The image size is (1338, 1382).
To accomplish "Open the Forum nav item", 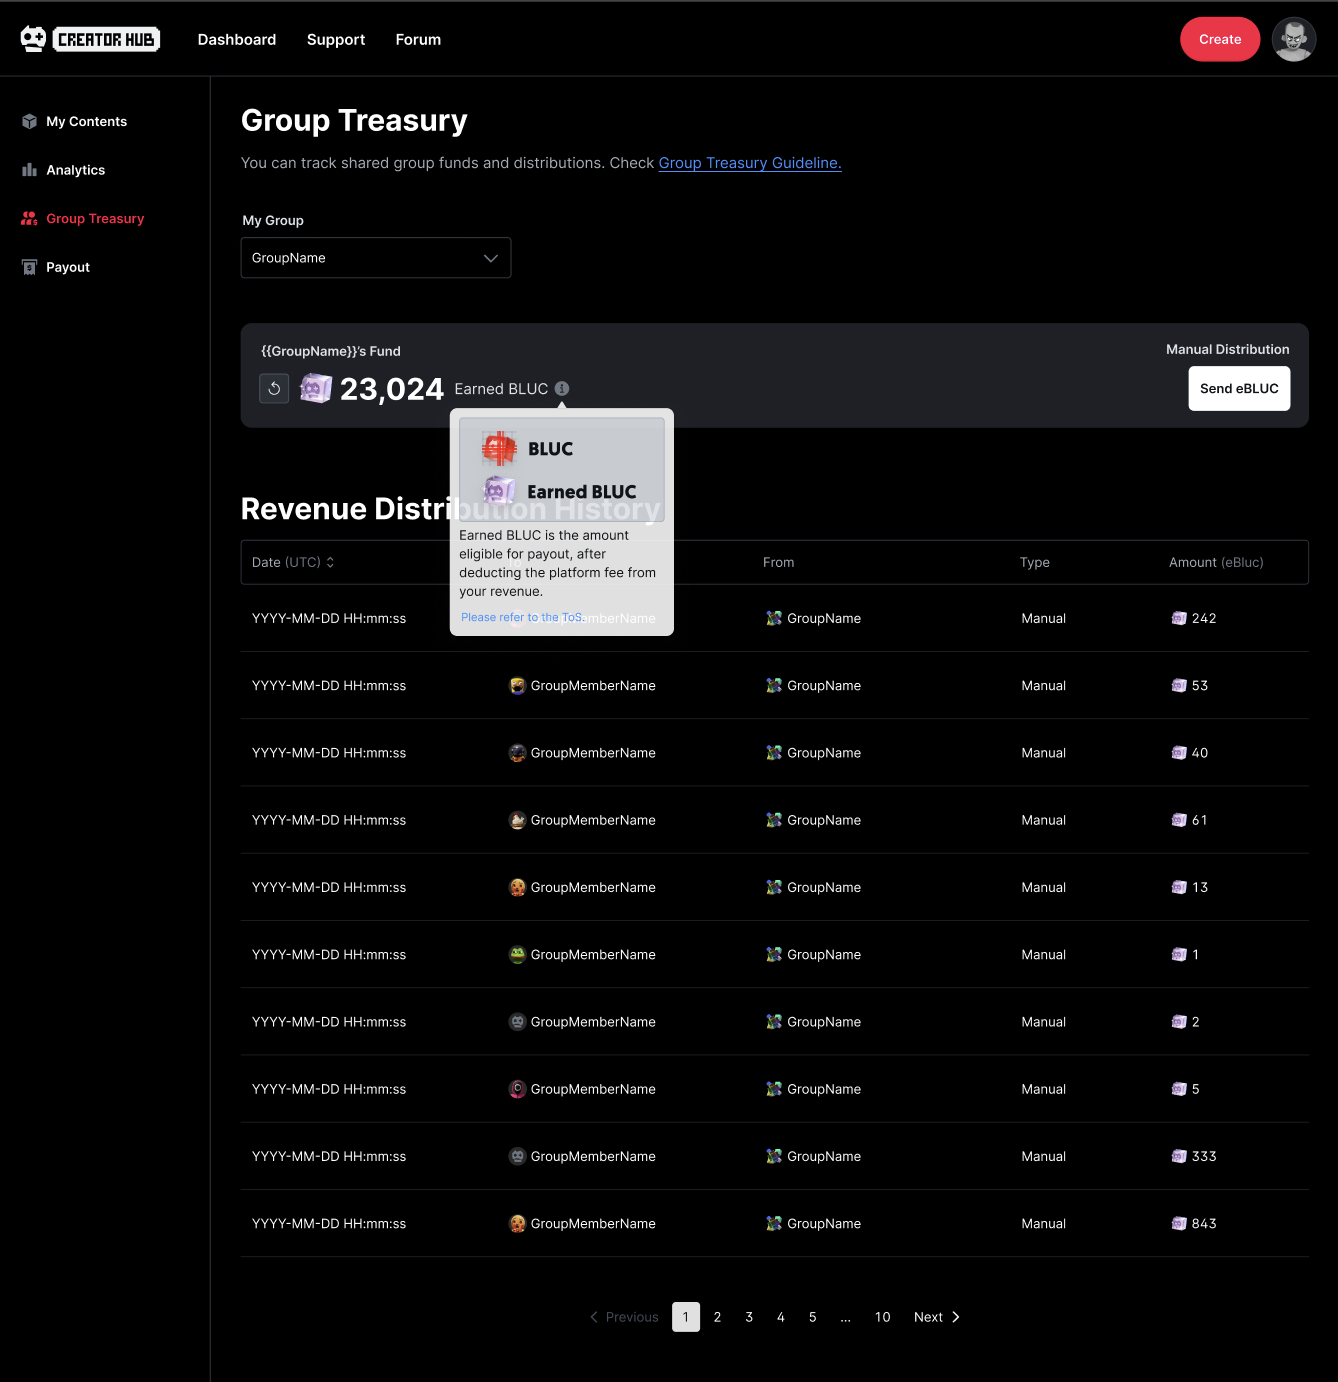I will pyautogui.click(x=418, y=40).
